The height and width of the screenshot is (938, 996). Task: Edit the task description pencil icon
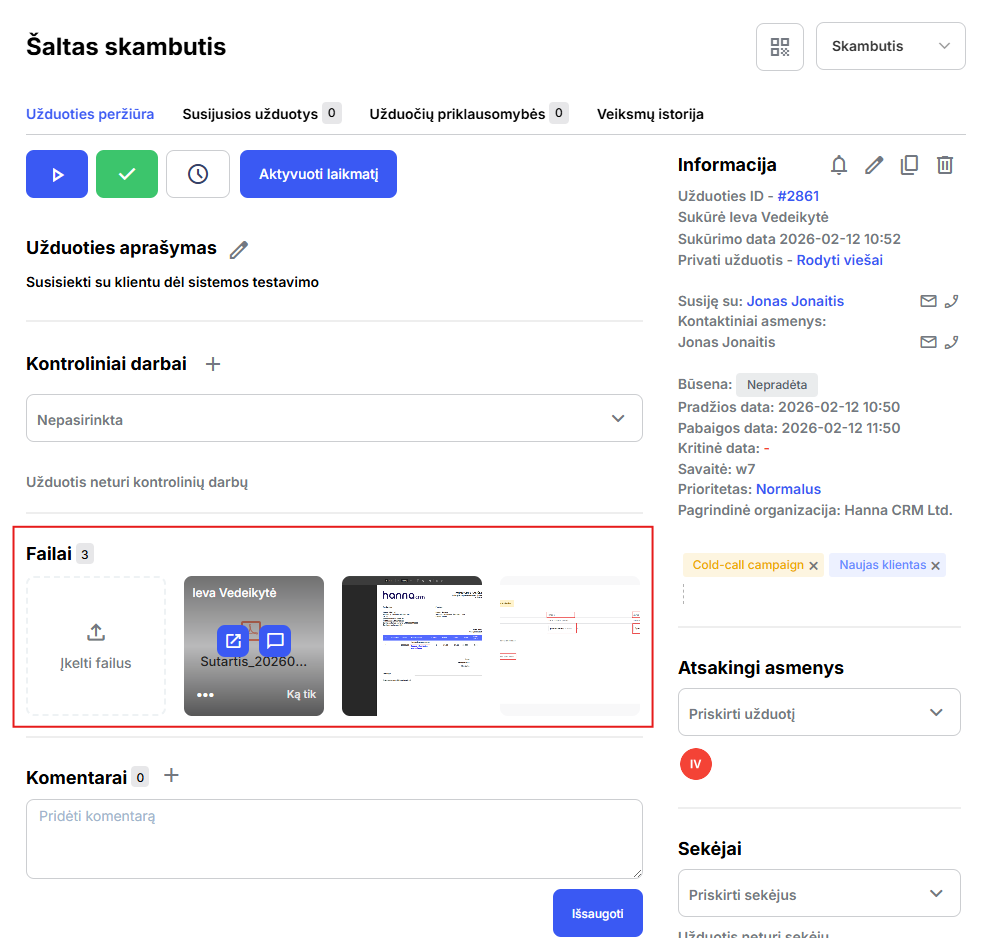(239, 250)
